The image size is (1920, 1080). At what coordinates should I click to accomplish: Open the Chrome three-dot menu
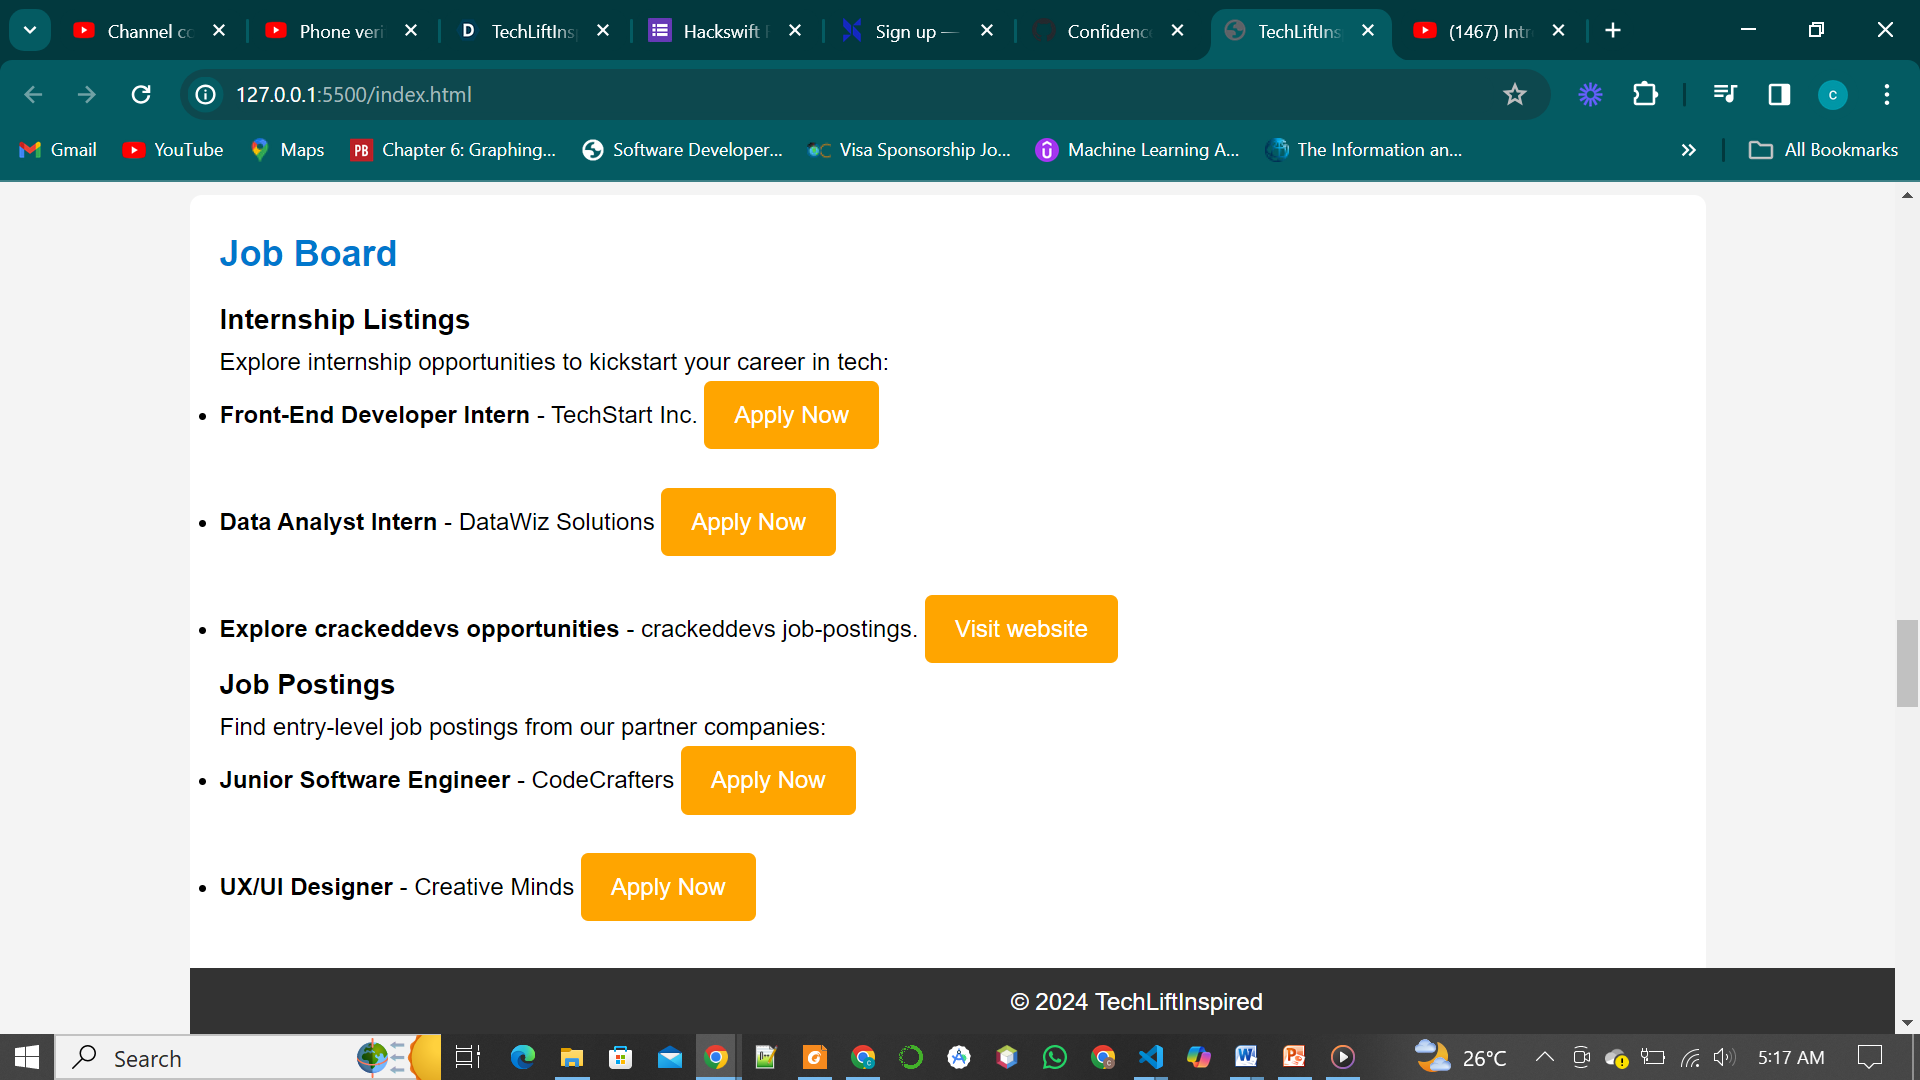(1887, 94)
